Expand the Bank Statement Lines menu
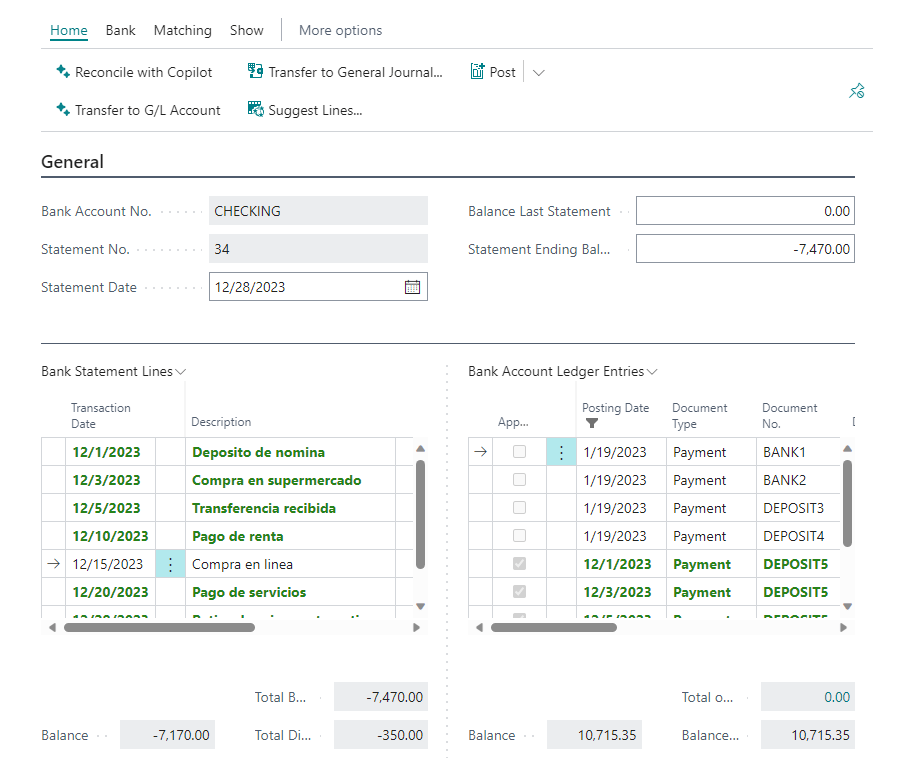The width and height of the screenshot is (898, 768). pos(181,372)
